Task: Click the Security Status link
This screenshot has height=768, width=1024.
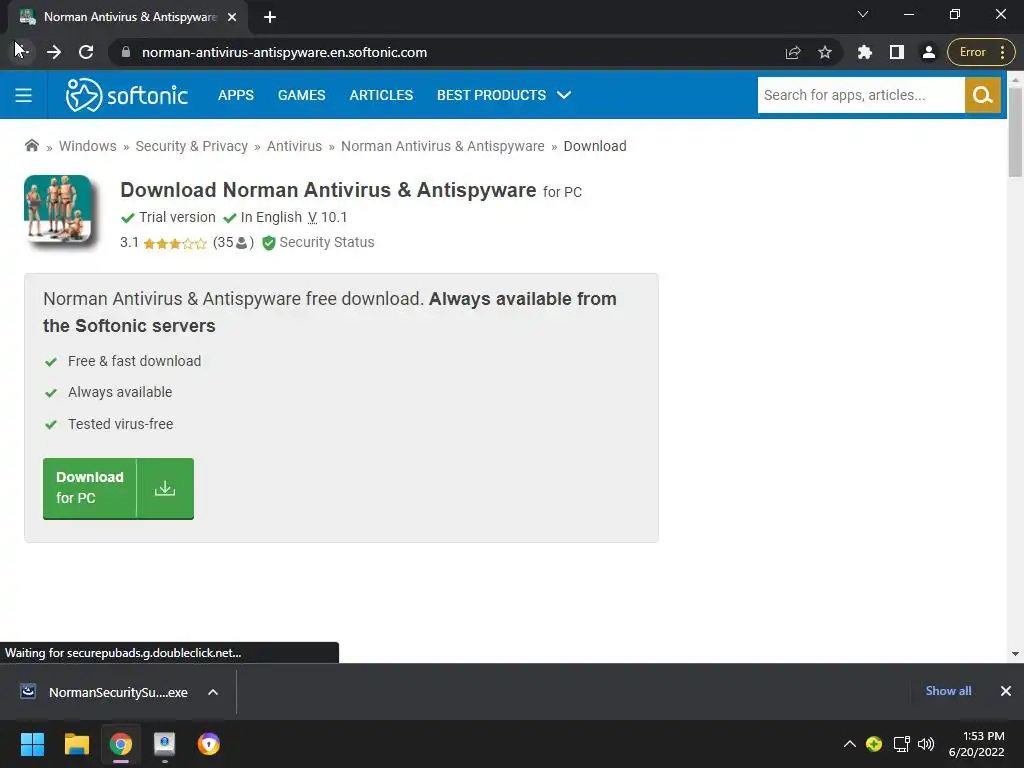Action: [327, 242]
